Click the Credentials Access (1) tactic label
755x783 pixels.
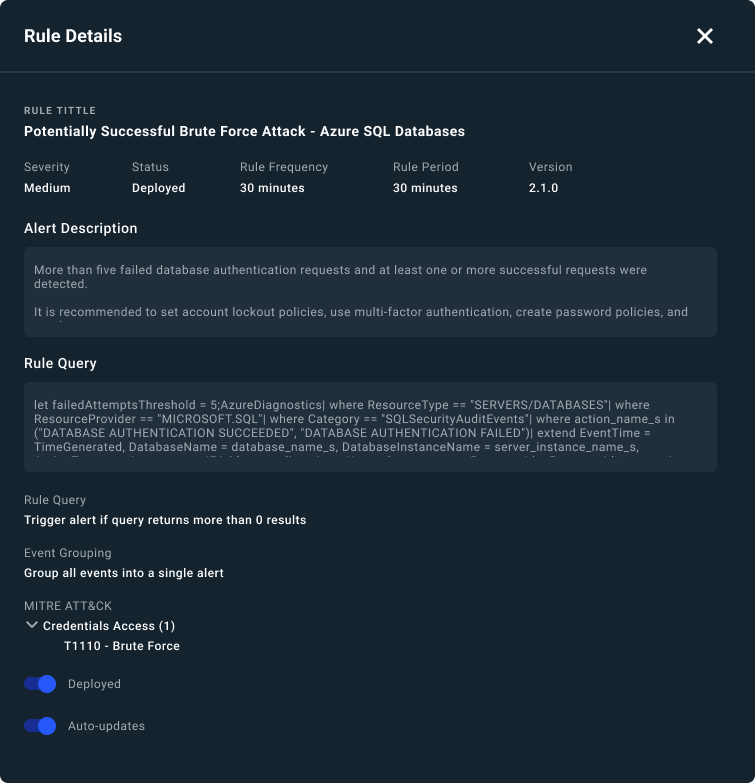click(109, 626)
